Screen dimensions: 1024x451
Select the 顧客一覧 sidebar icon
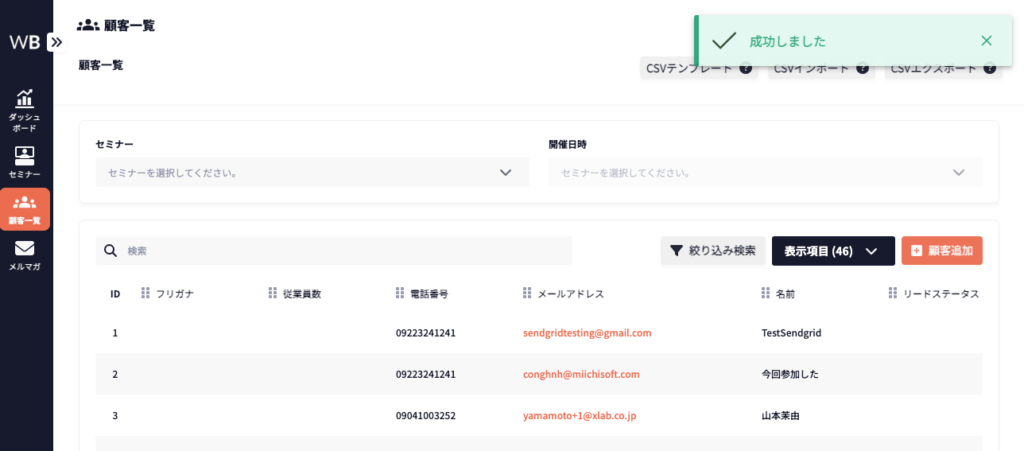click(x=25, y=203)
